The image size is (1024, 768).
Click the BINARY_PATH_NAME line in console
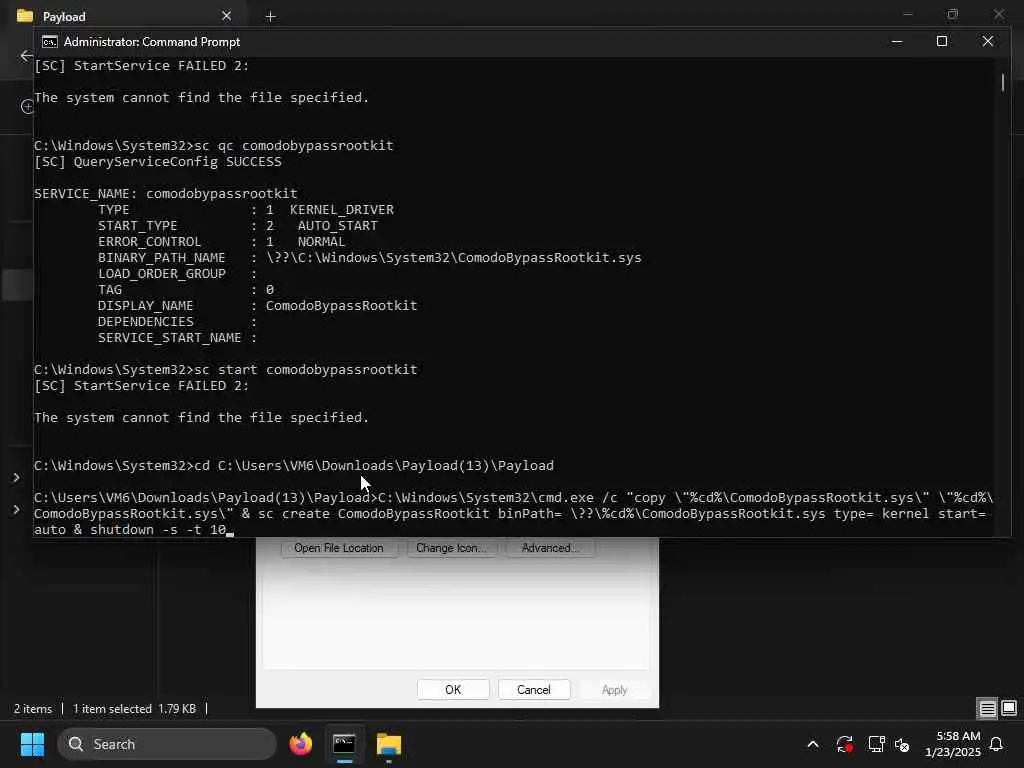pos(370,257)
